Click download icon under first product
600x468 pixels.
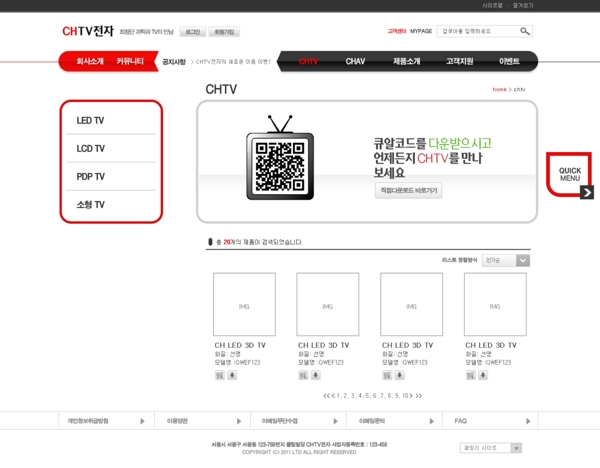click(232, 375)
